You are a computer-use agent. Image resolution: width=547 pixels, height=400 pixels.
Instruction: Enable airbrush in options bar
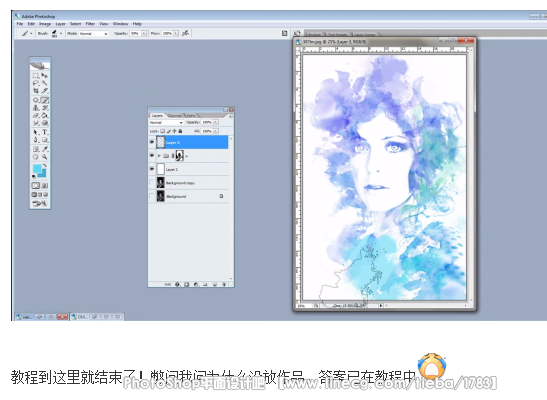[186, 33]
